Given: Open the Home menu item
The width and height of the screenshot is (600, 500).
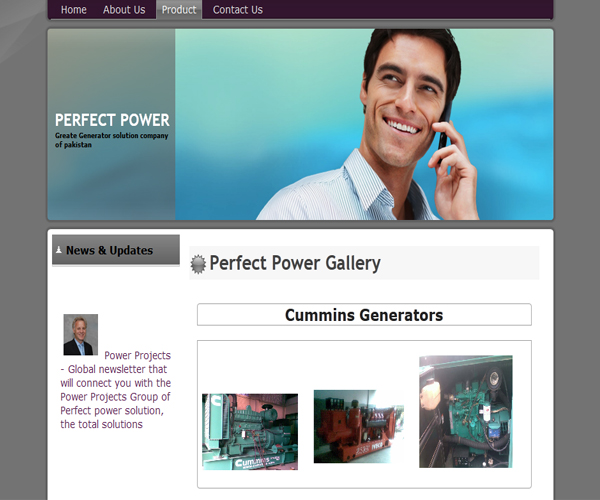Looking at the screenshot, I should 73,10.
